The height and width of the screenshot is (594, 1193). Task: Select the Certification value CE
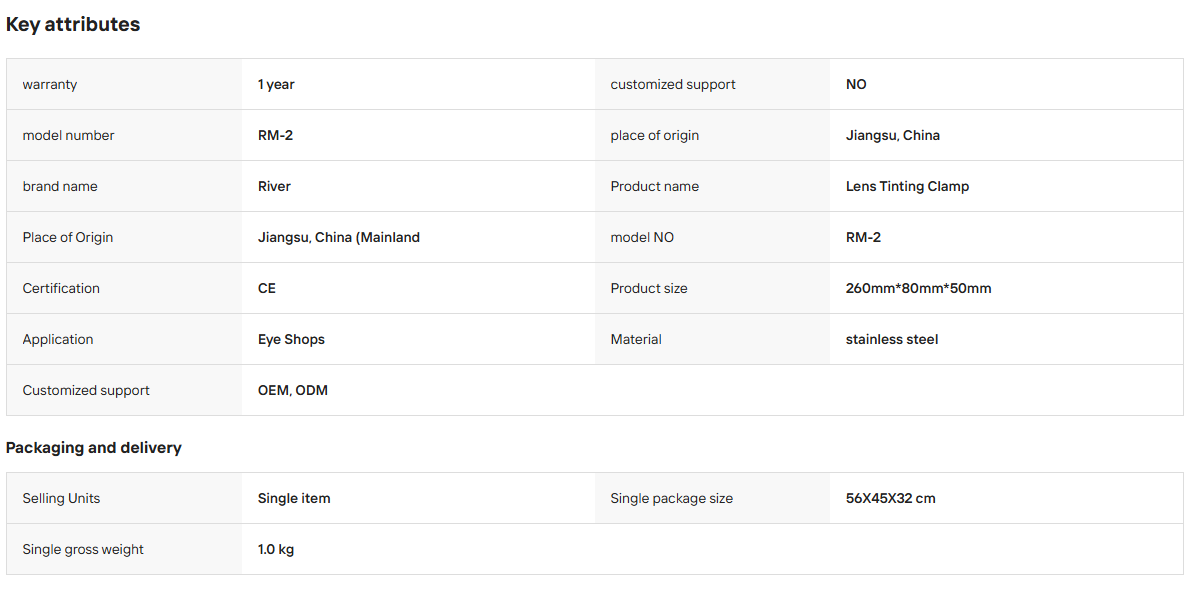[x=267, y=288]
